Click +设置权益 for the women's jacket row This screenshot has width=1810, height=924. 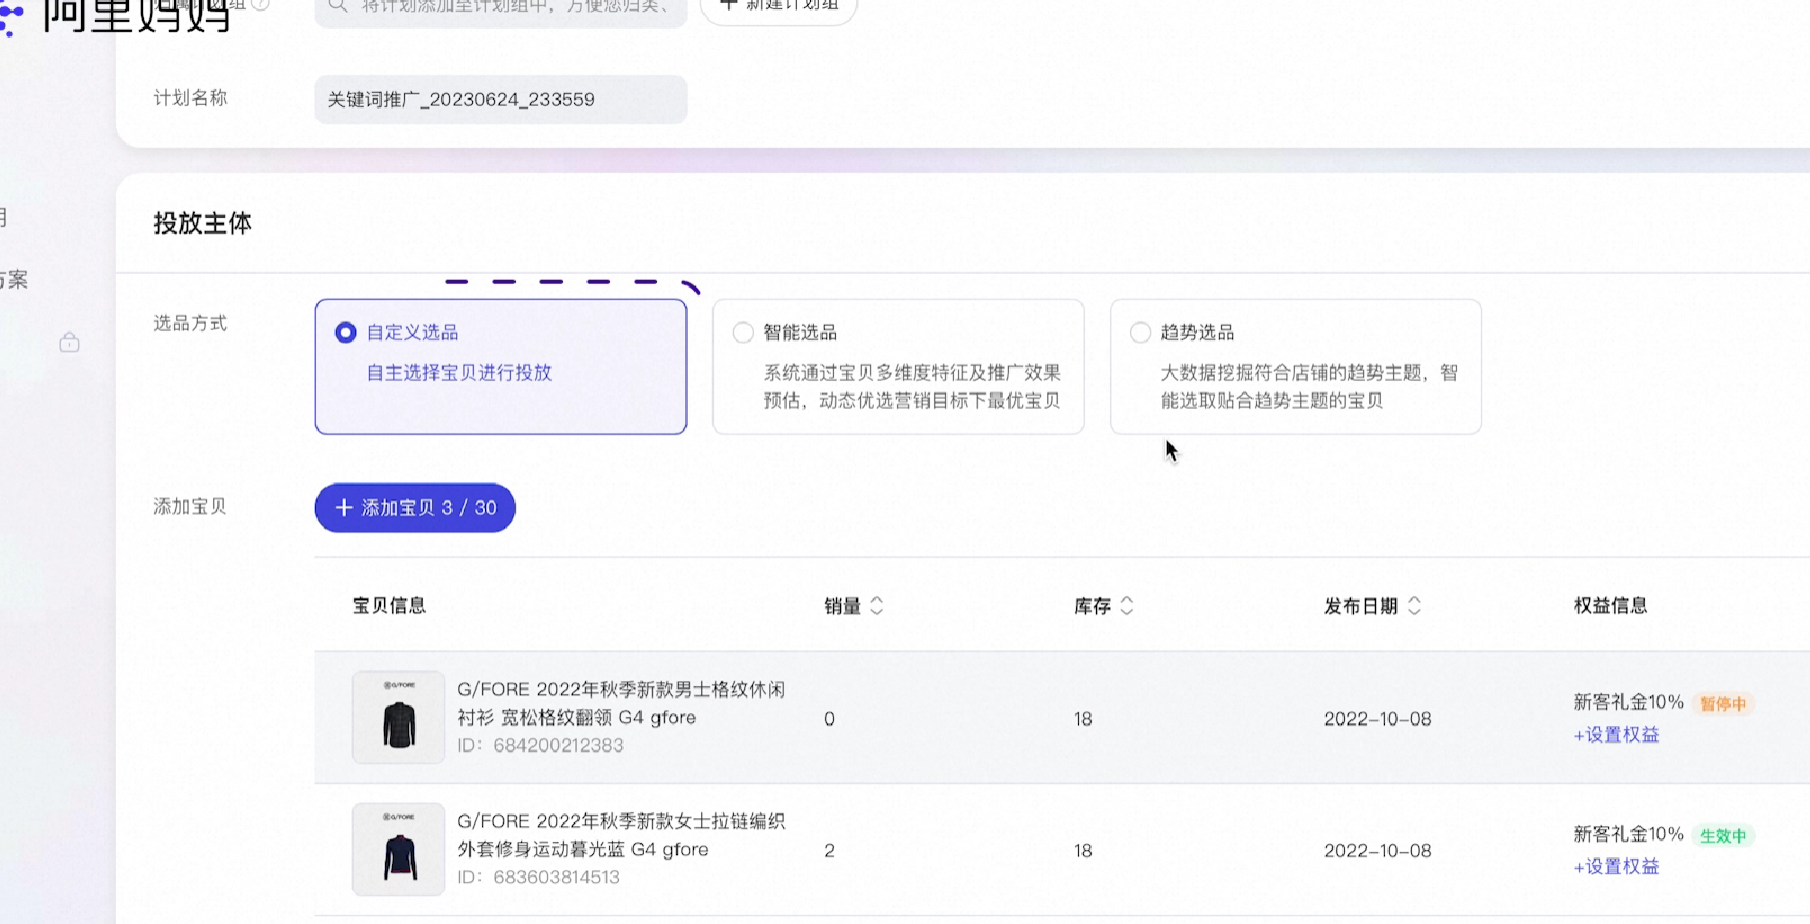[1616, 867]
